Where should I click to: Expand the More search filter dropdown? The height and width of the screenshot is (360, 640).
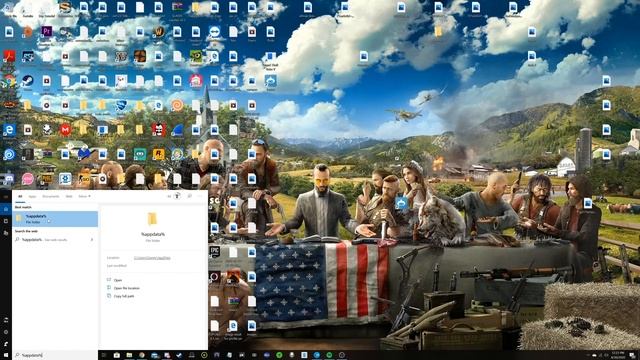click(84, 196)
